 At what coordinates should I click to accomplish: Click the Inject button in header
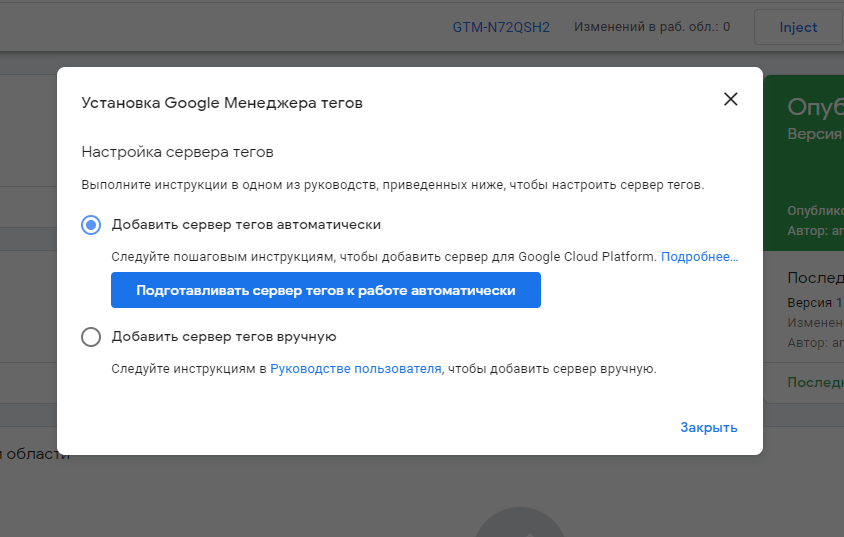(x=798, y=27)
